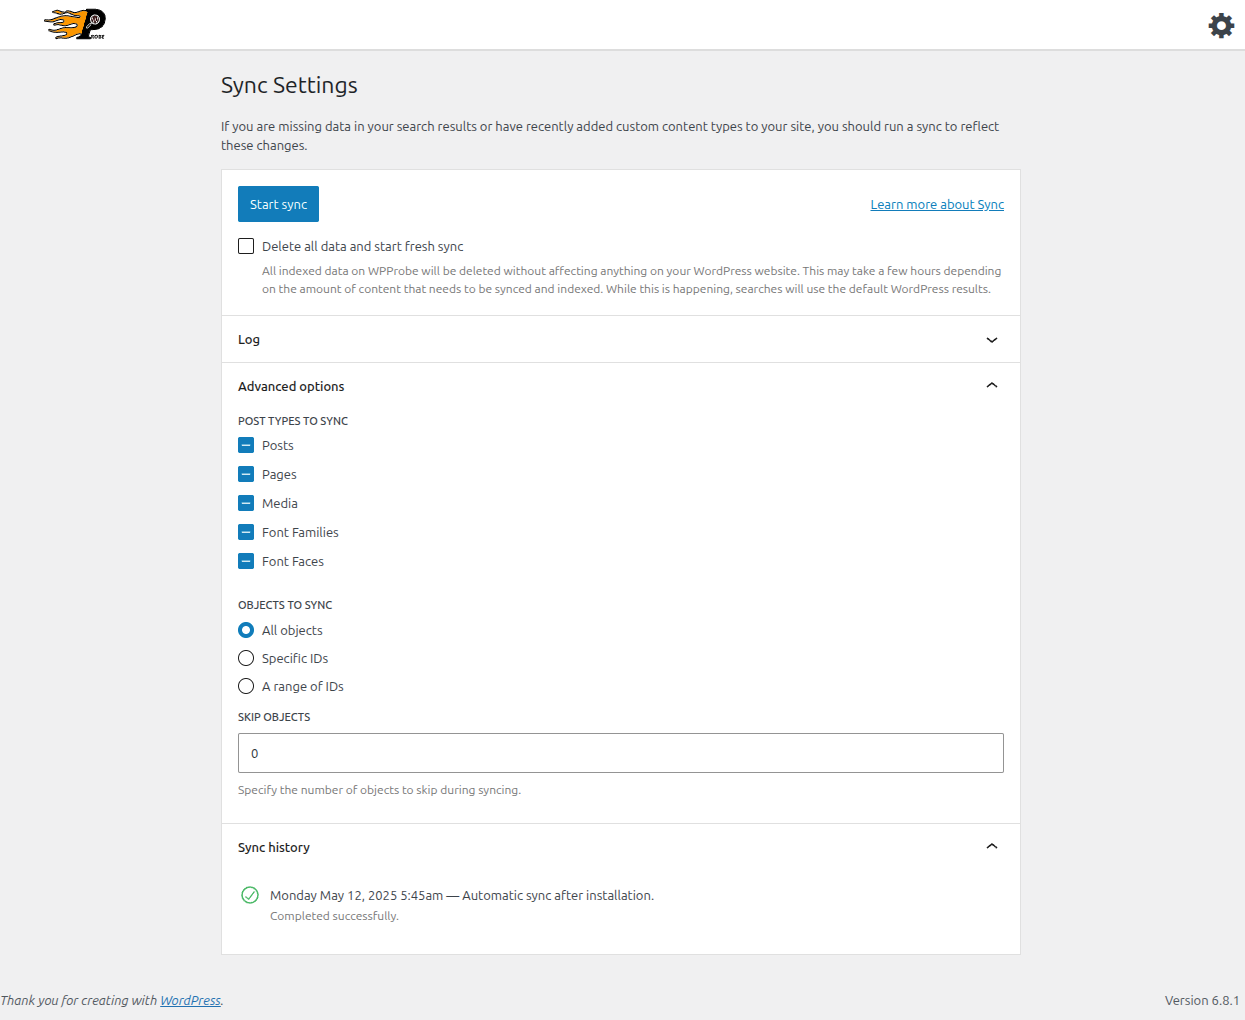Enable Delete all data and start fresh sync

(x=246, y=246)
